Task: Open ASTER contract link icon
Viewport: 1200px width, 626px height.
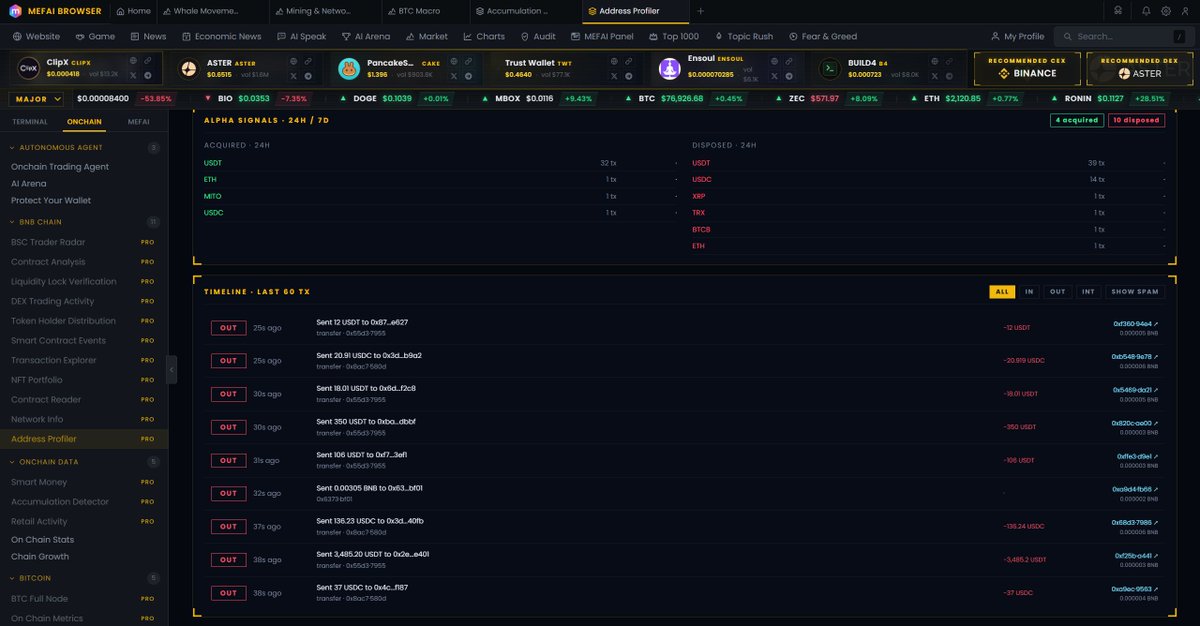Action: coord(307,61)
